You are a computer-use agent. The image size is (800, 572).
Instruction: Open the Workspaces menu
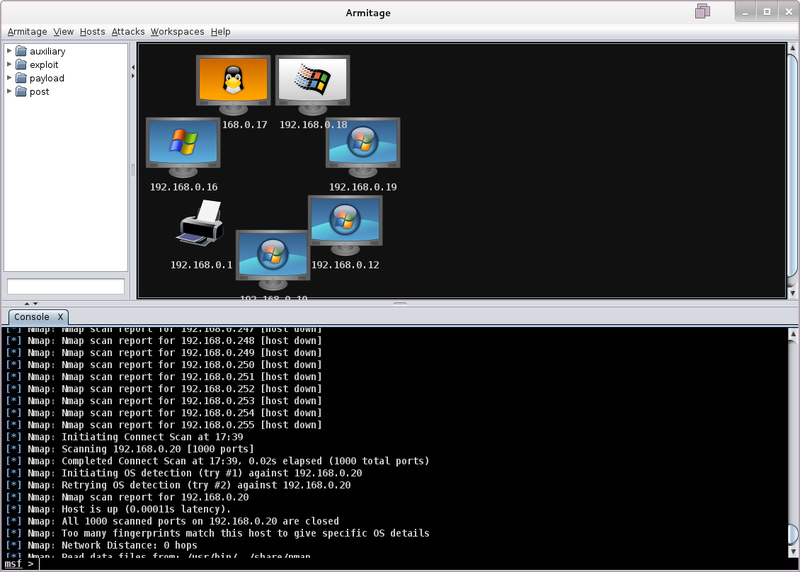(177, 32)
